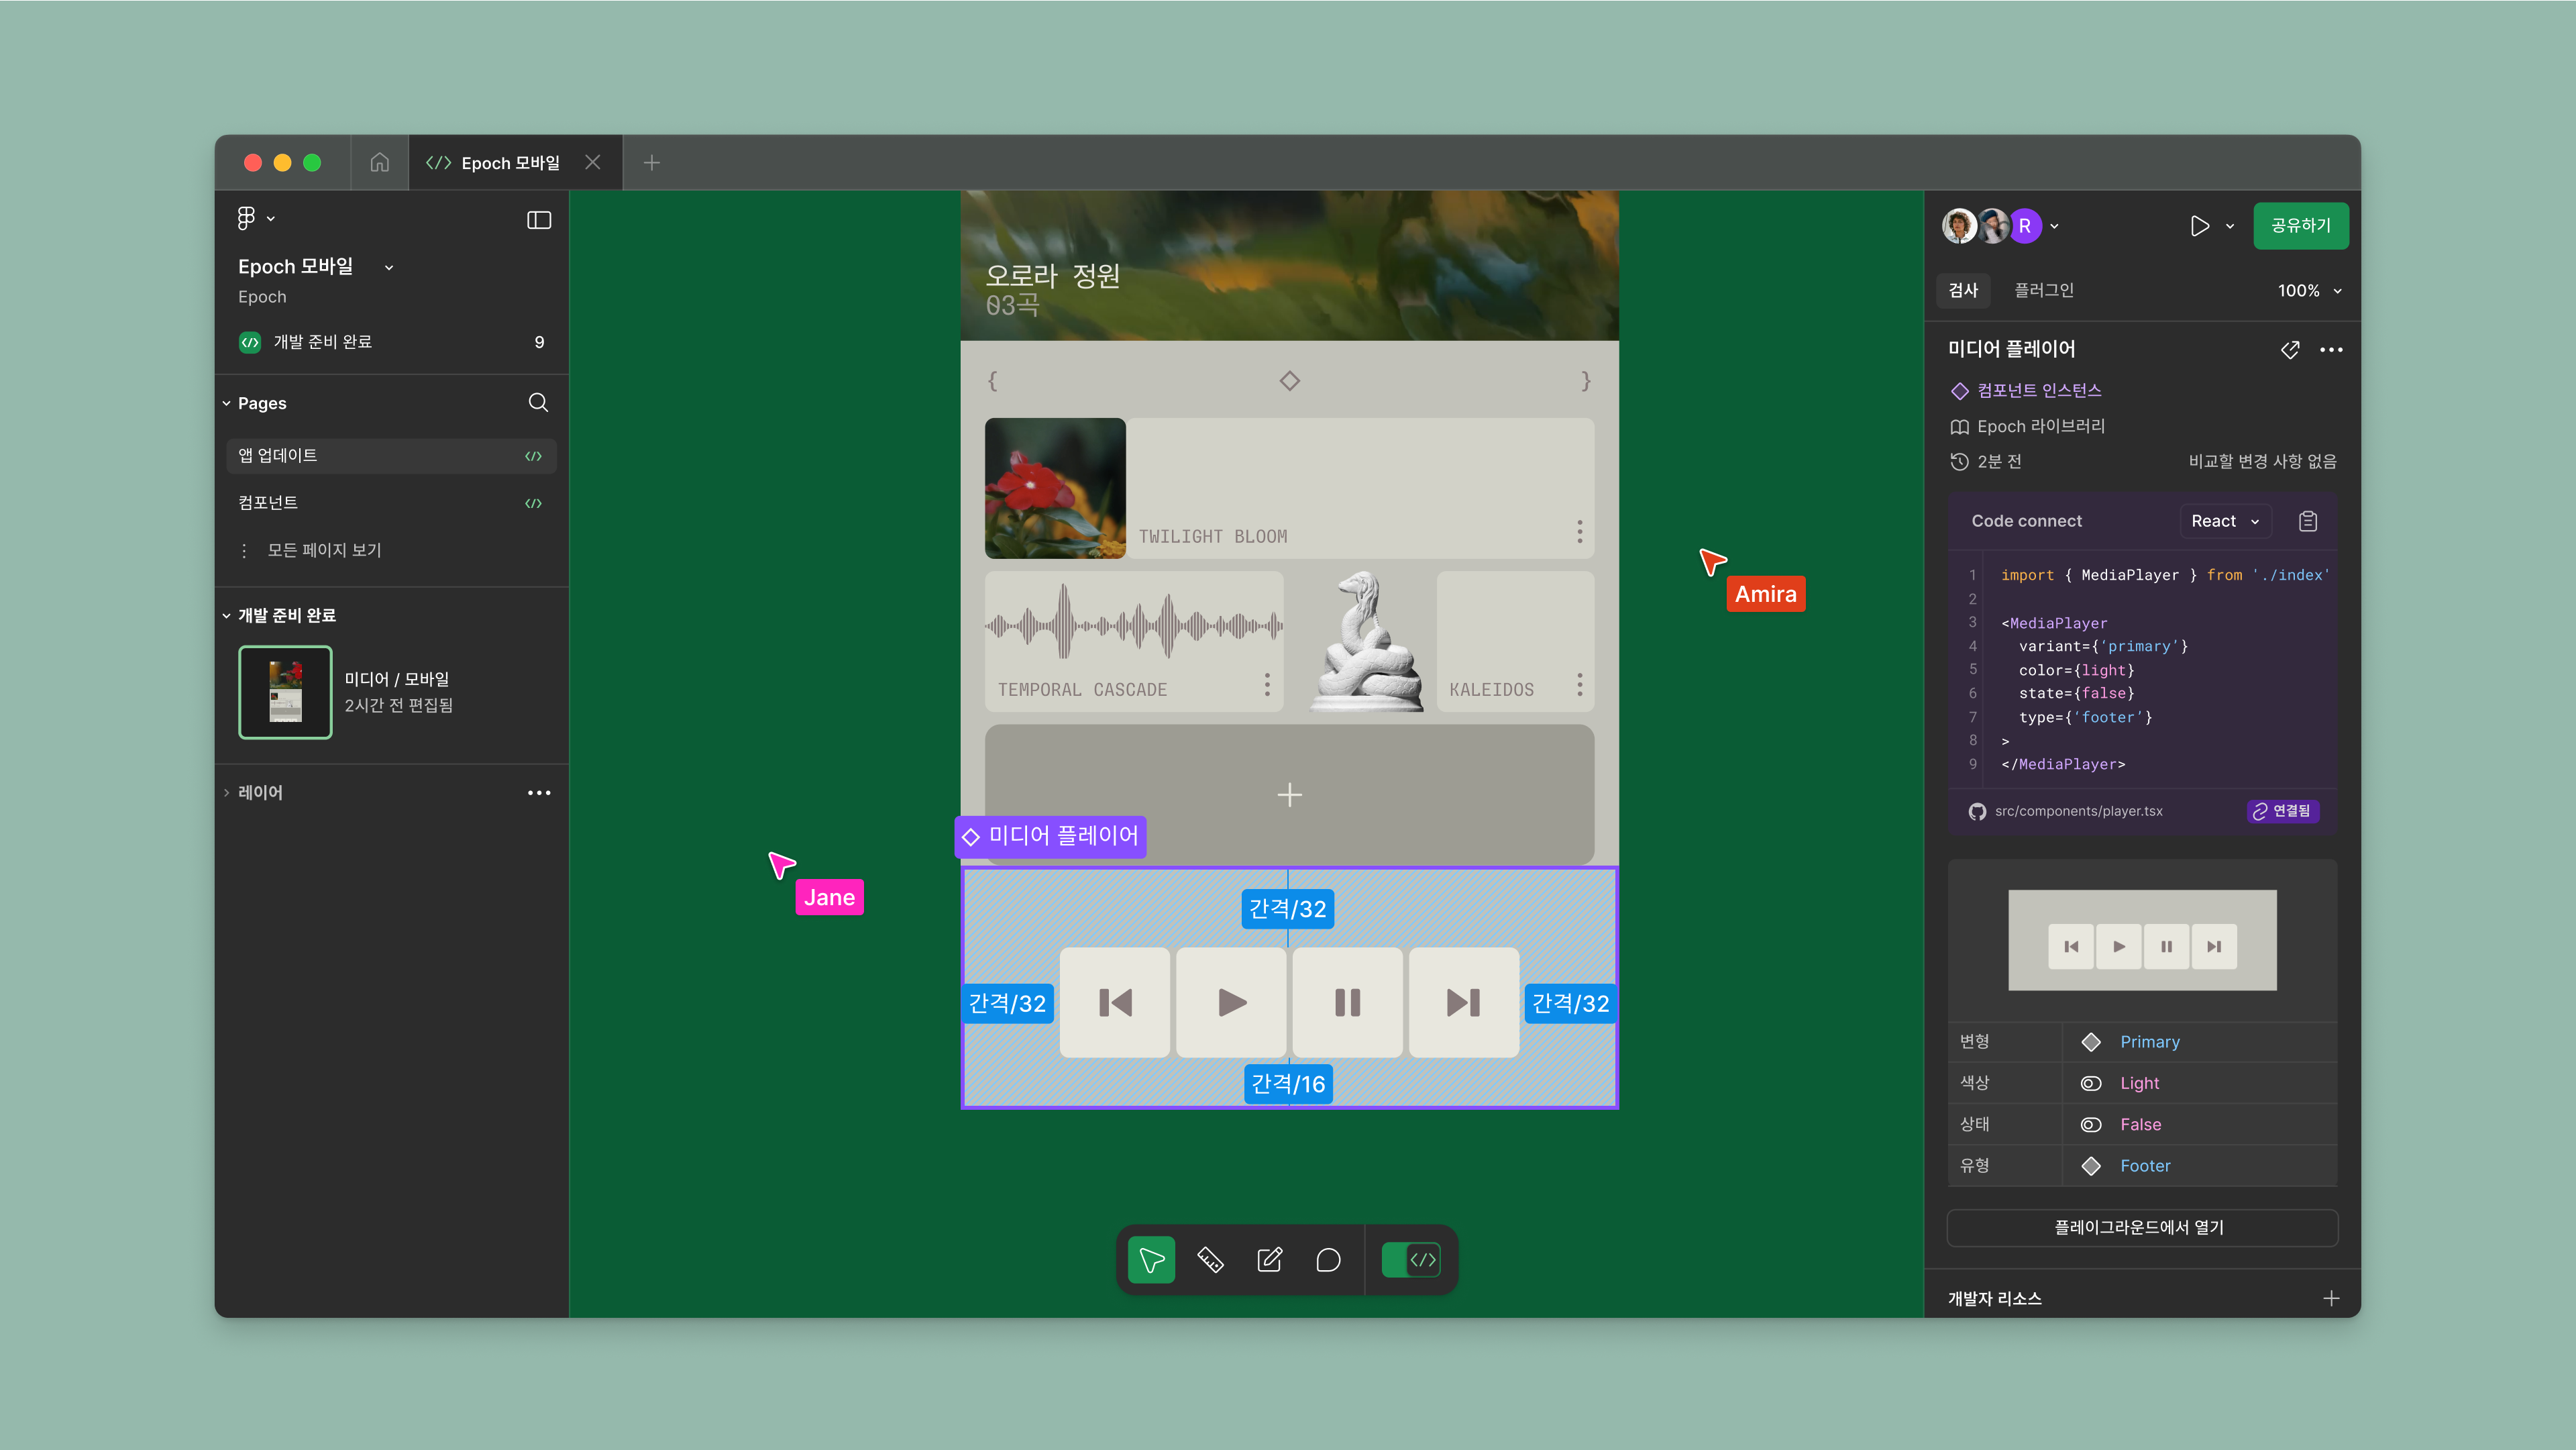This screenshot has width=2576, height=1450.
Task: Select the Measure ruler tool
Action: [1210, 1260]
